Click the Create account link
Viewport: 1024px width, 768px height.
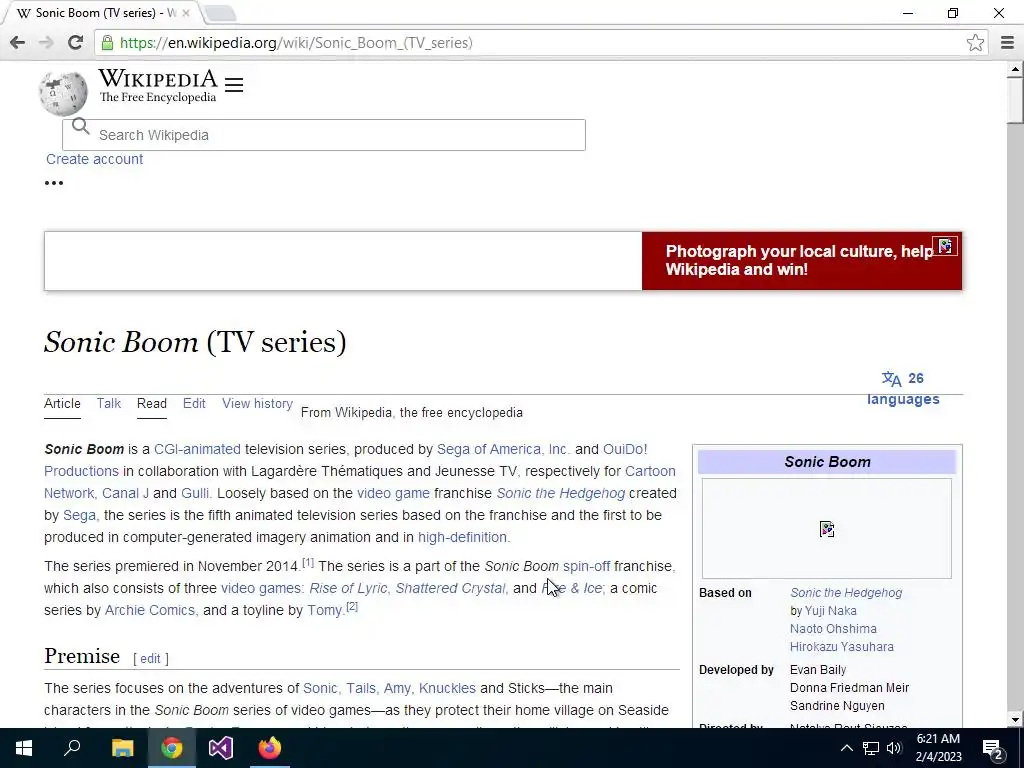95,159
